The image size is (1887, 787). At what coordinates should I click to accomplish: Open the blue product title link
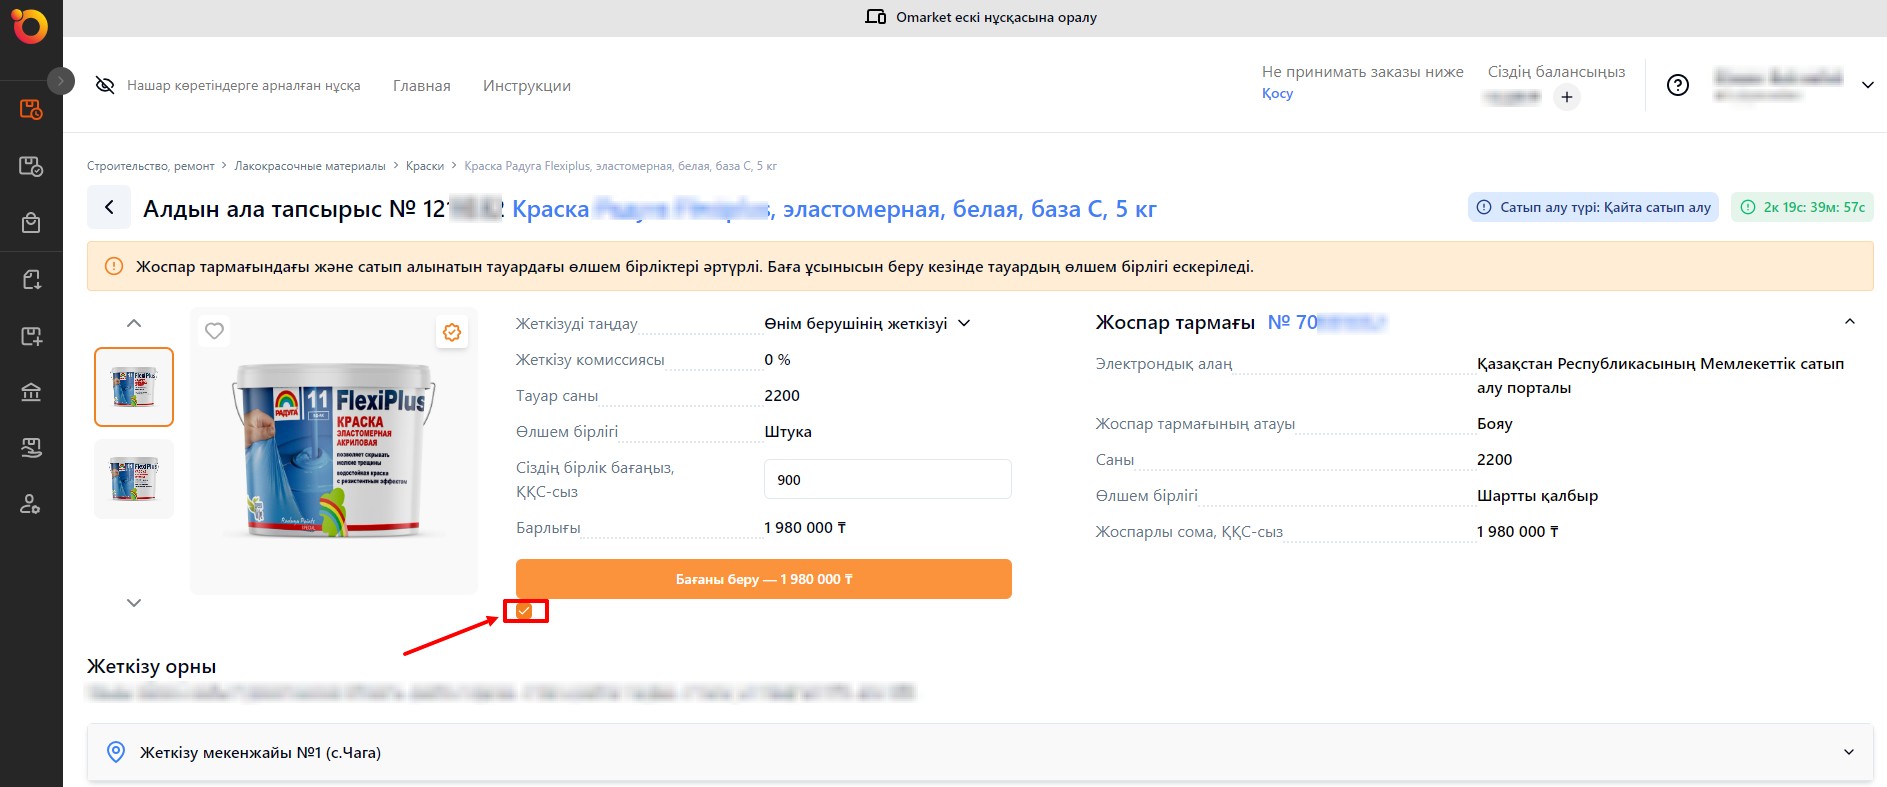[x=834, y=209]
